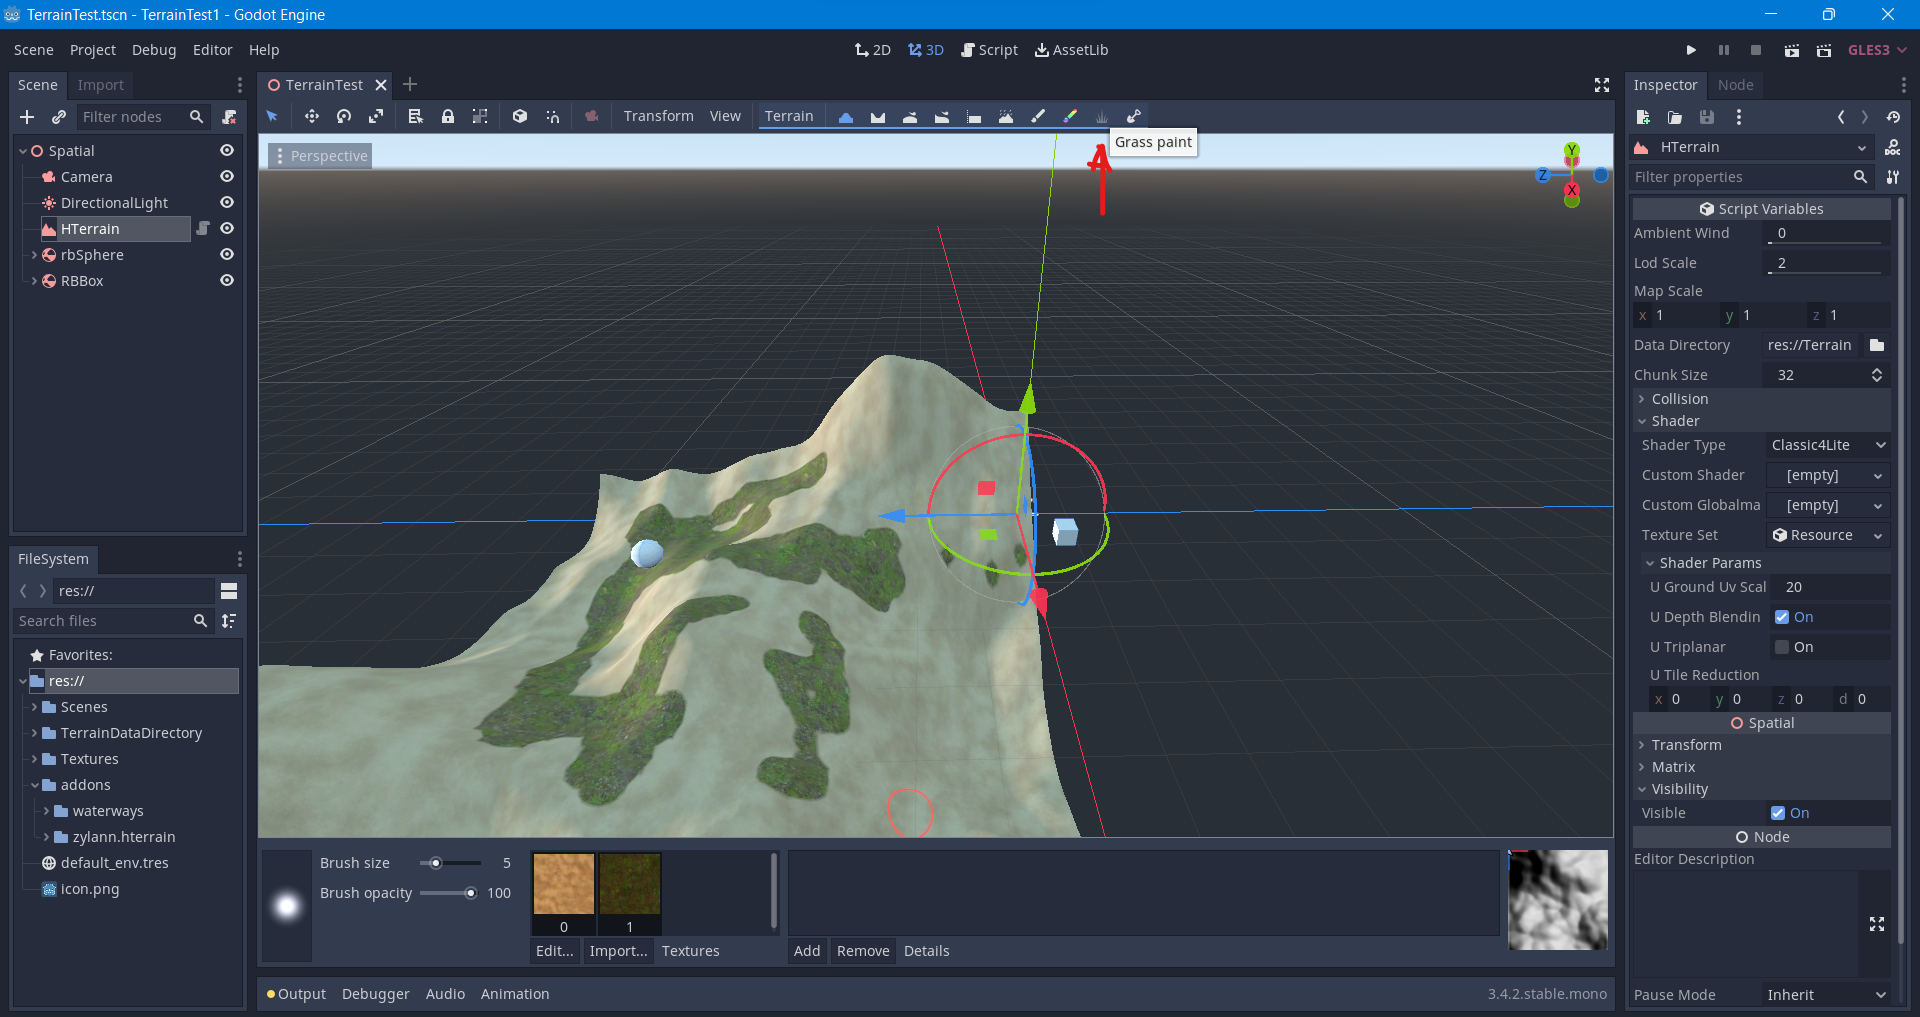Activate the Grass paint terrain tool

pyautogui.click(x=1101, y=116)
